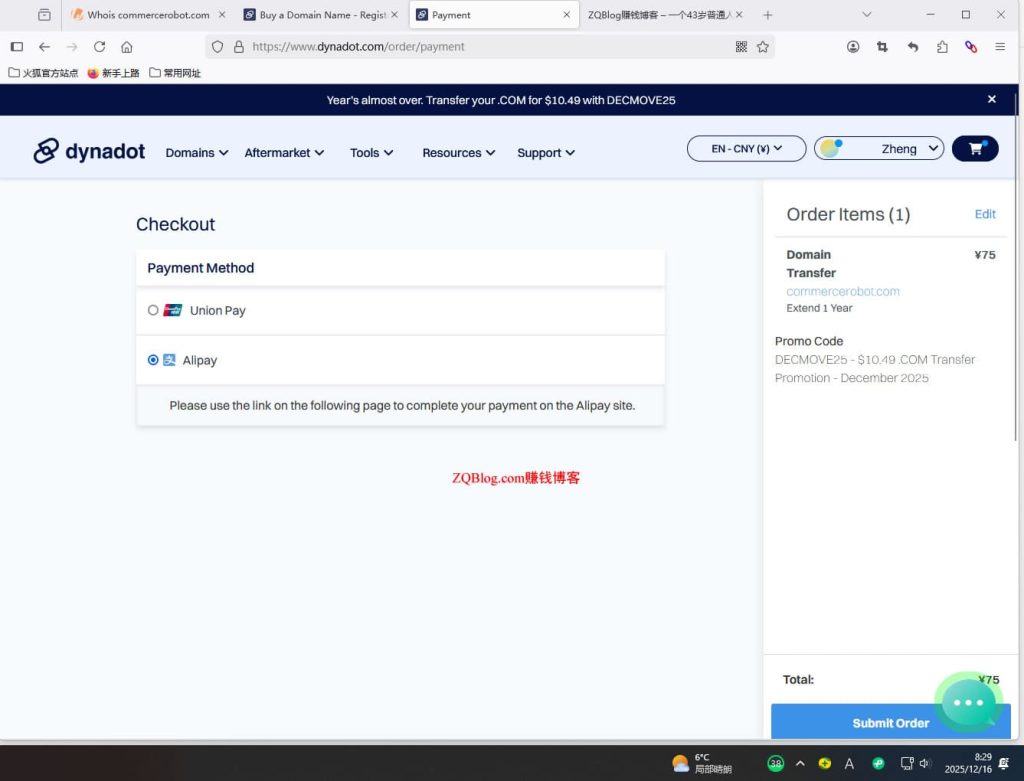Toggle the Firefox sidebar icon

coord(17,46)
